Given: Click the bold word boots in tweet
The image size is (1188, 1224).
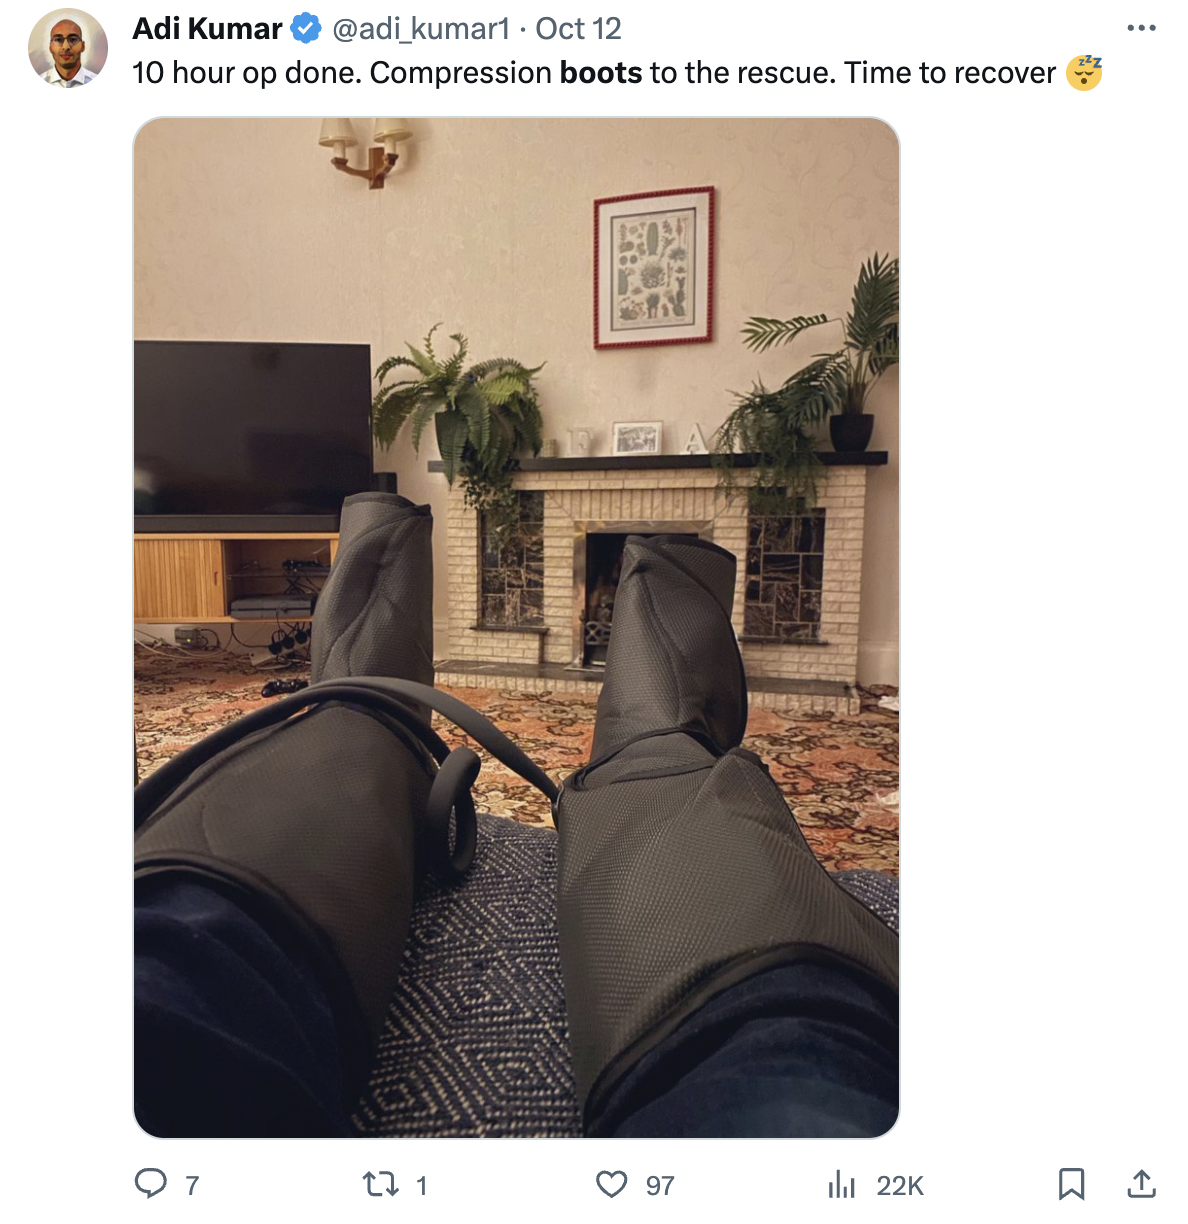Looking at the screenshot, I should [x=601, y=73].
